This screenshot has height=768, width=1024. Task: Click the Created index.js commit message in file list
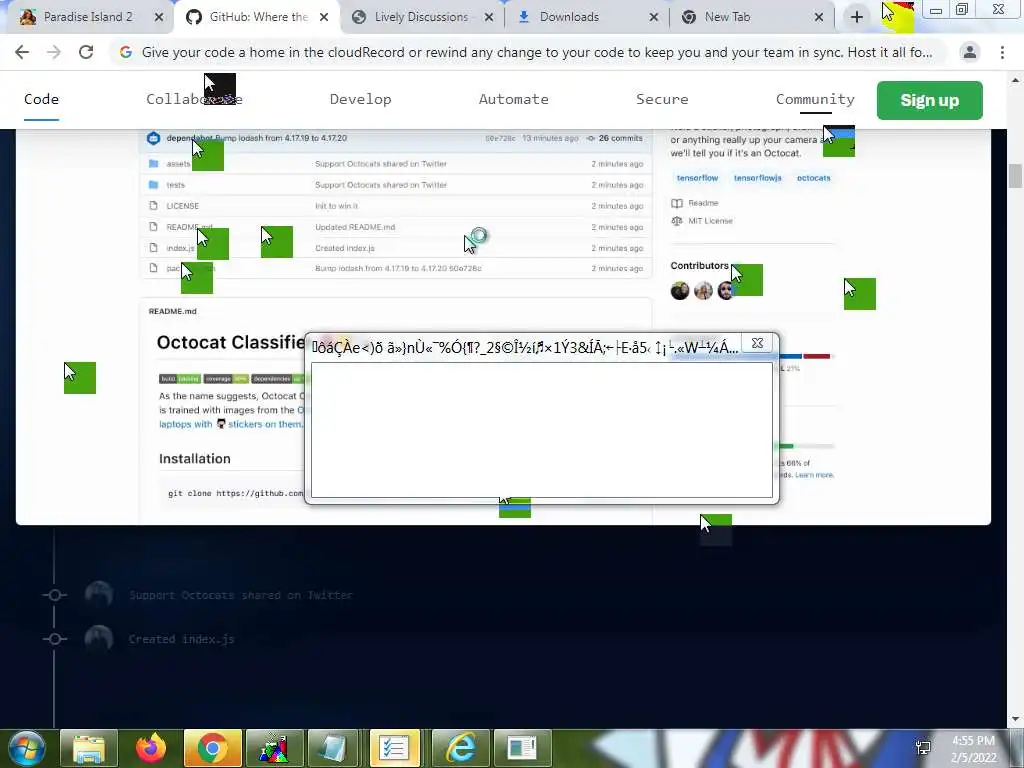[x=345, y=248]
